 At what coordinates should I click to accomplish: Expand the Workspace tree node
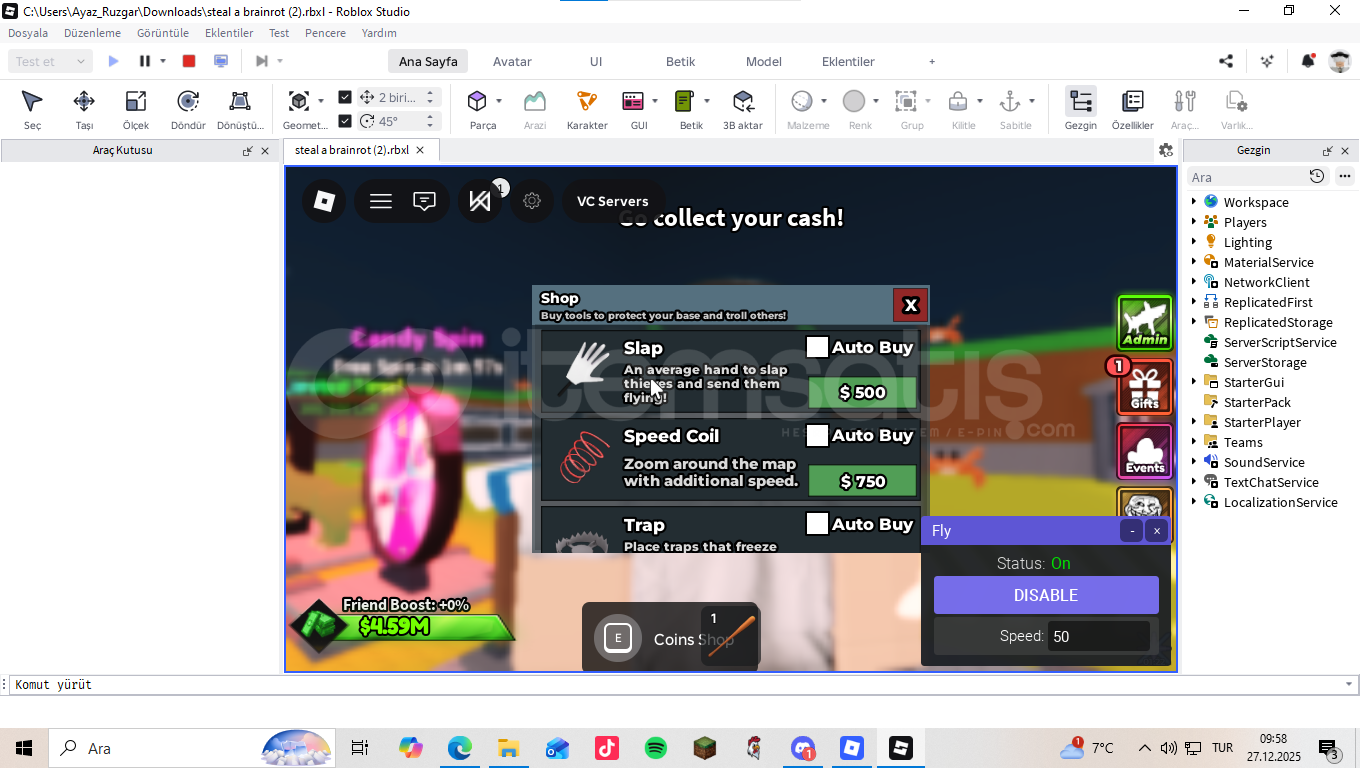coord(1194,202)
